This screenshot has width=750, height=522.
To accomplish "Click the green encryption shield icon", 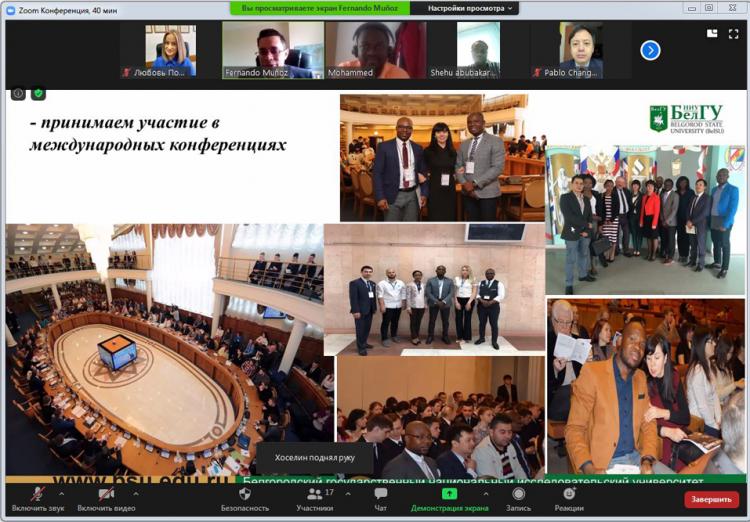I will point(38,93).
